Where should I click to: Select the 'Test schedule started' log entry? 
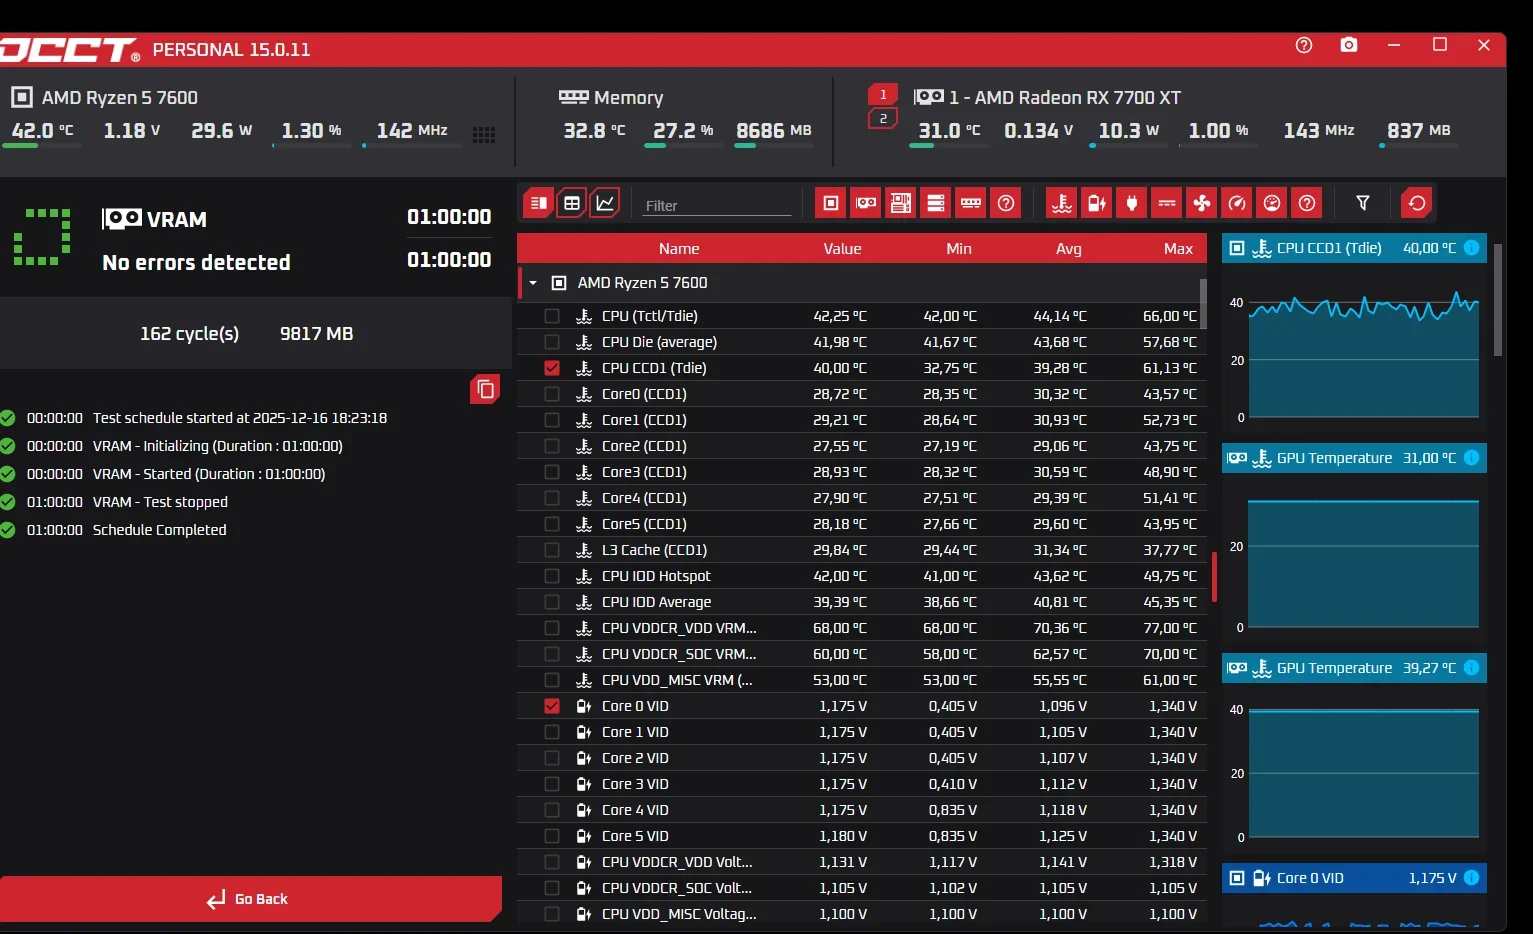(x=240, y=418)
